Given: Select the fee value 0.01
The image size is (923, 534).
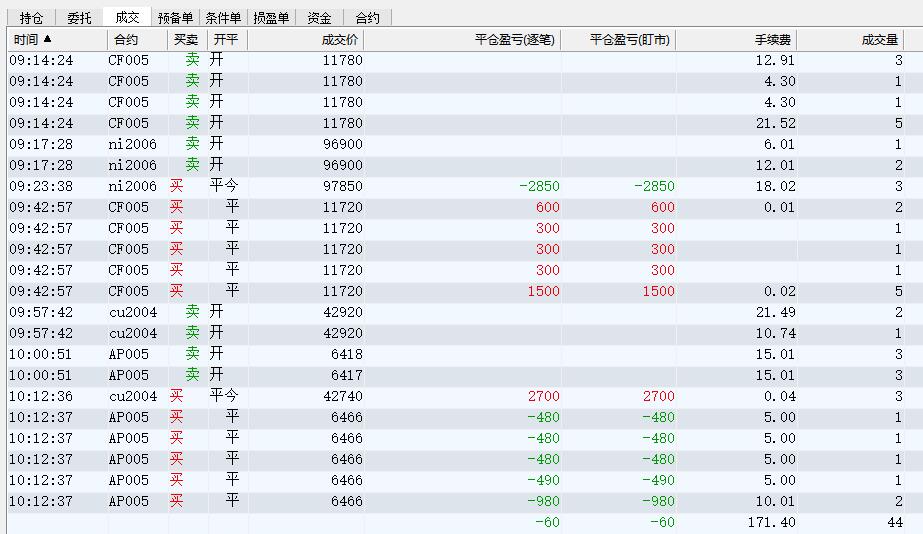Looking at the screenshot, I should pos(779,207).
